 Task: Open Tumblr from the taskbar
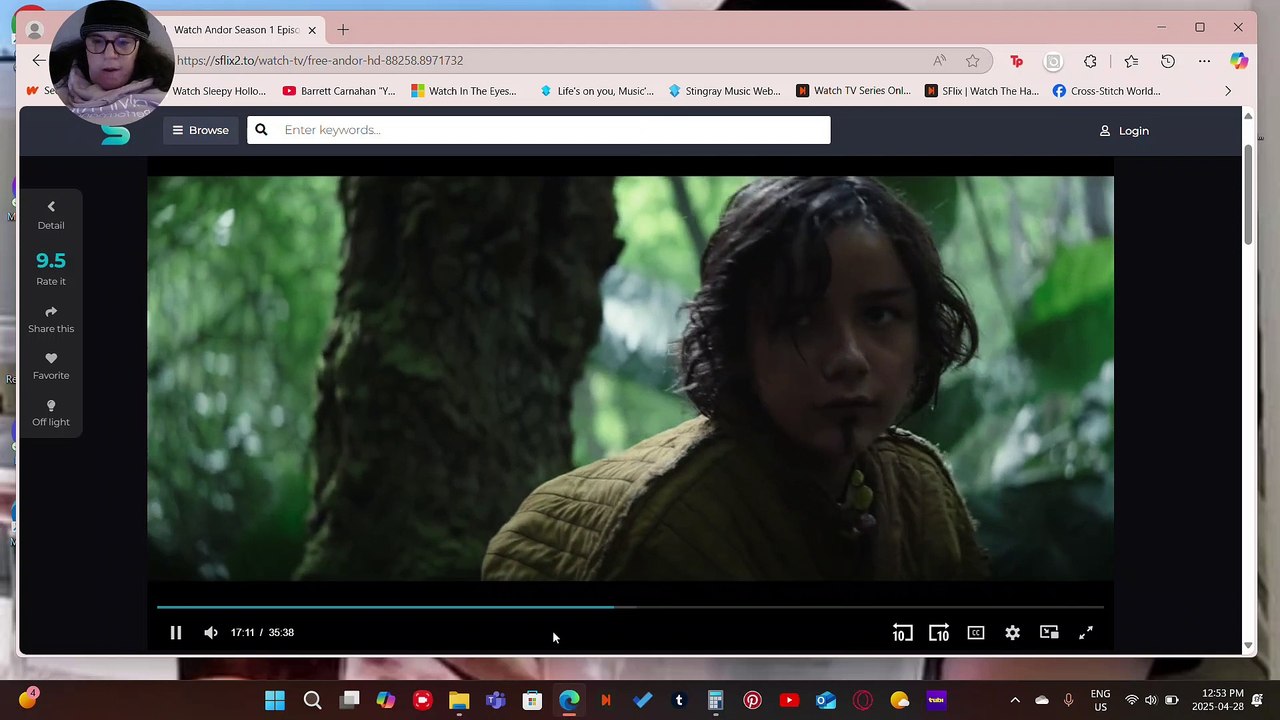(679, 700)
